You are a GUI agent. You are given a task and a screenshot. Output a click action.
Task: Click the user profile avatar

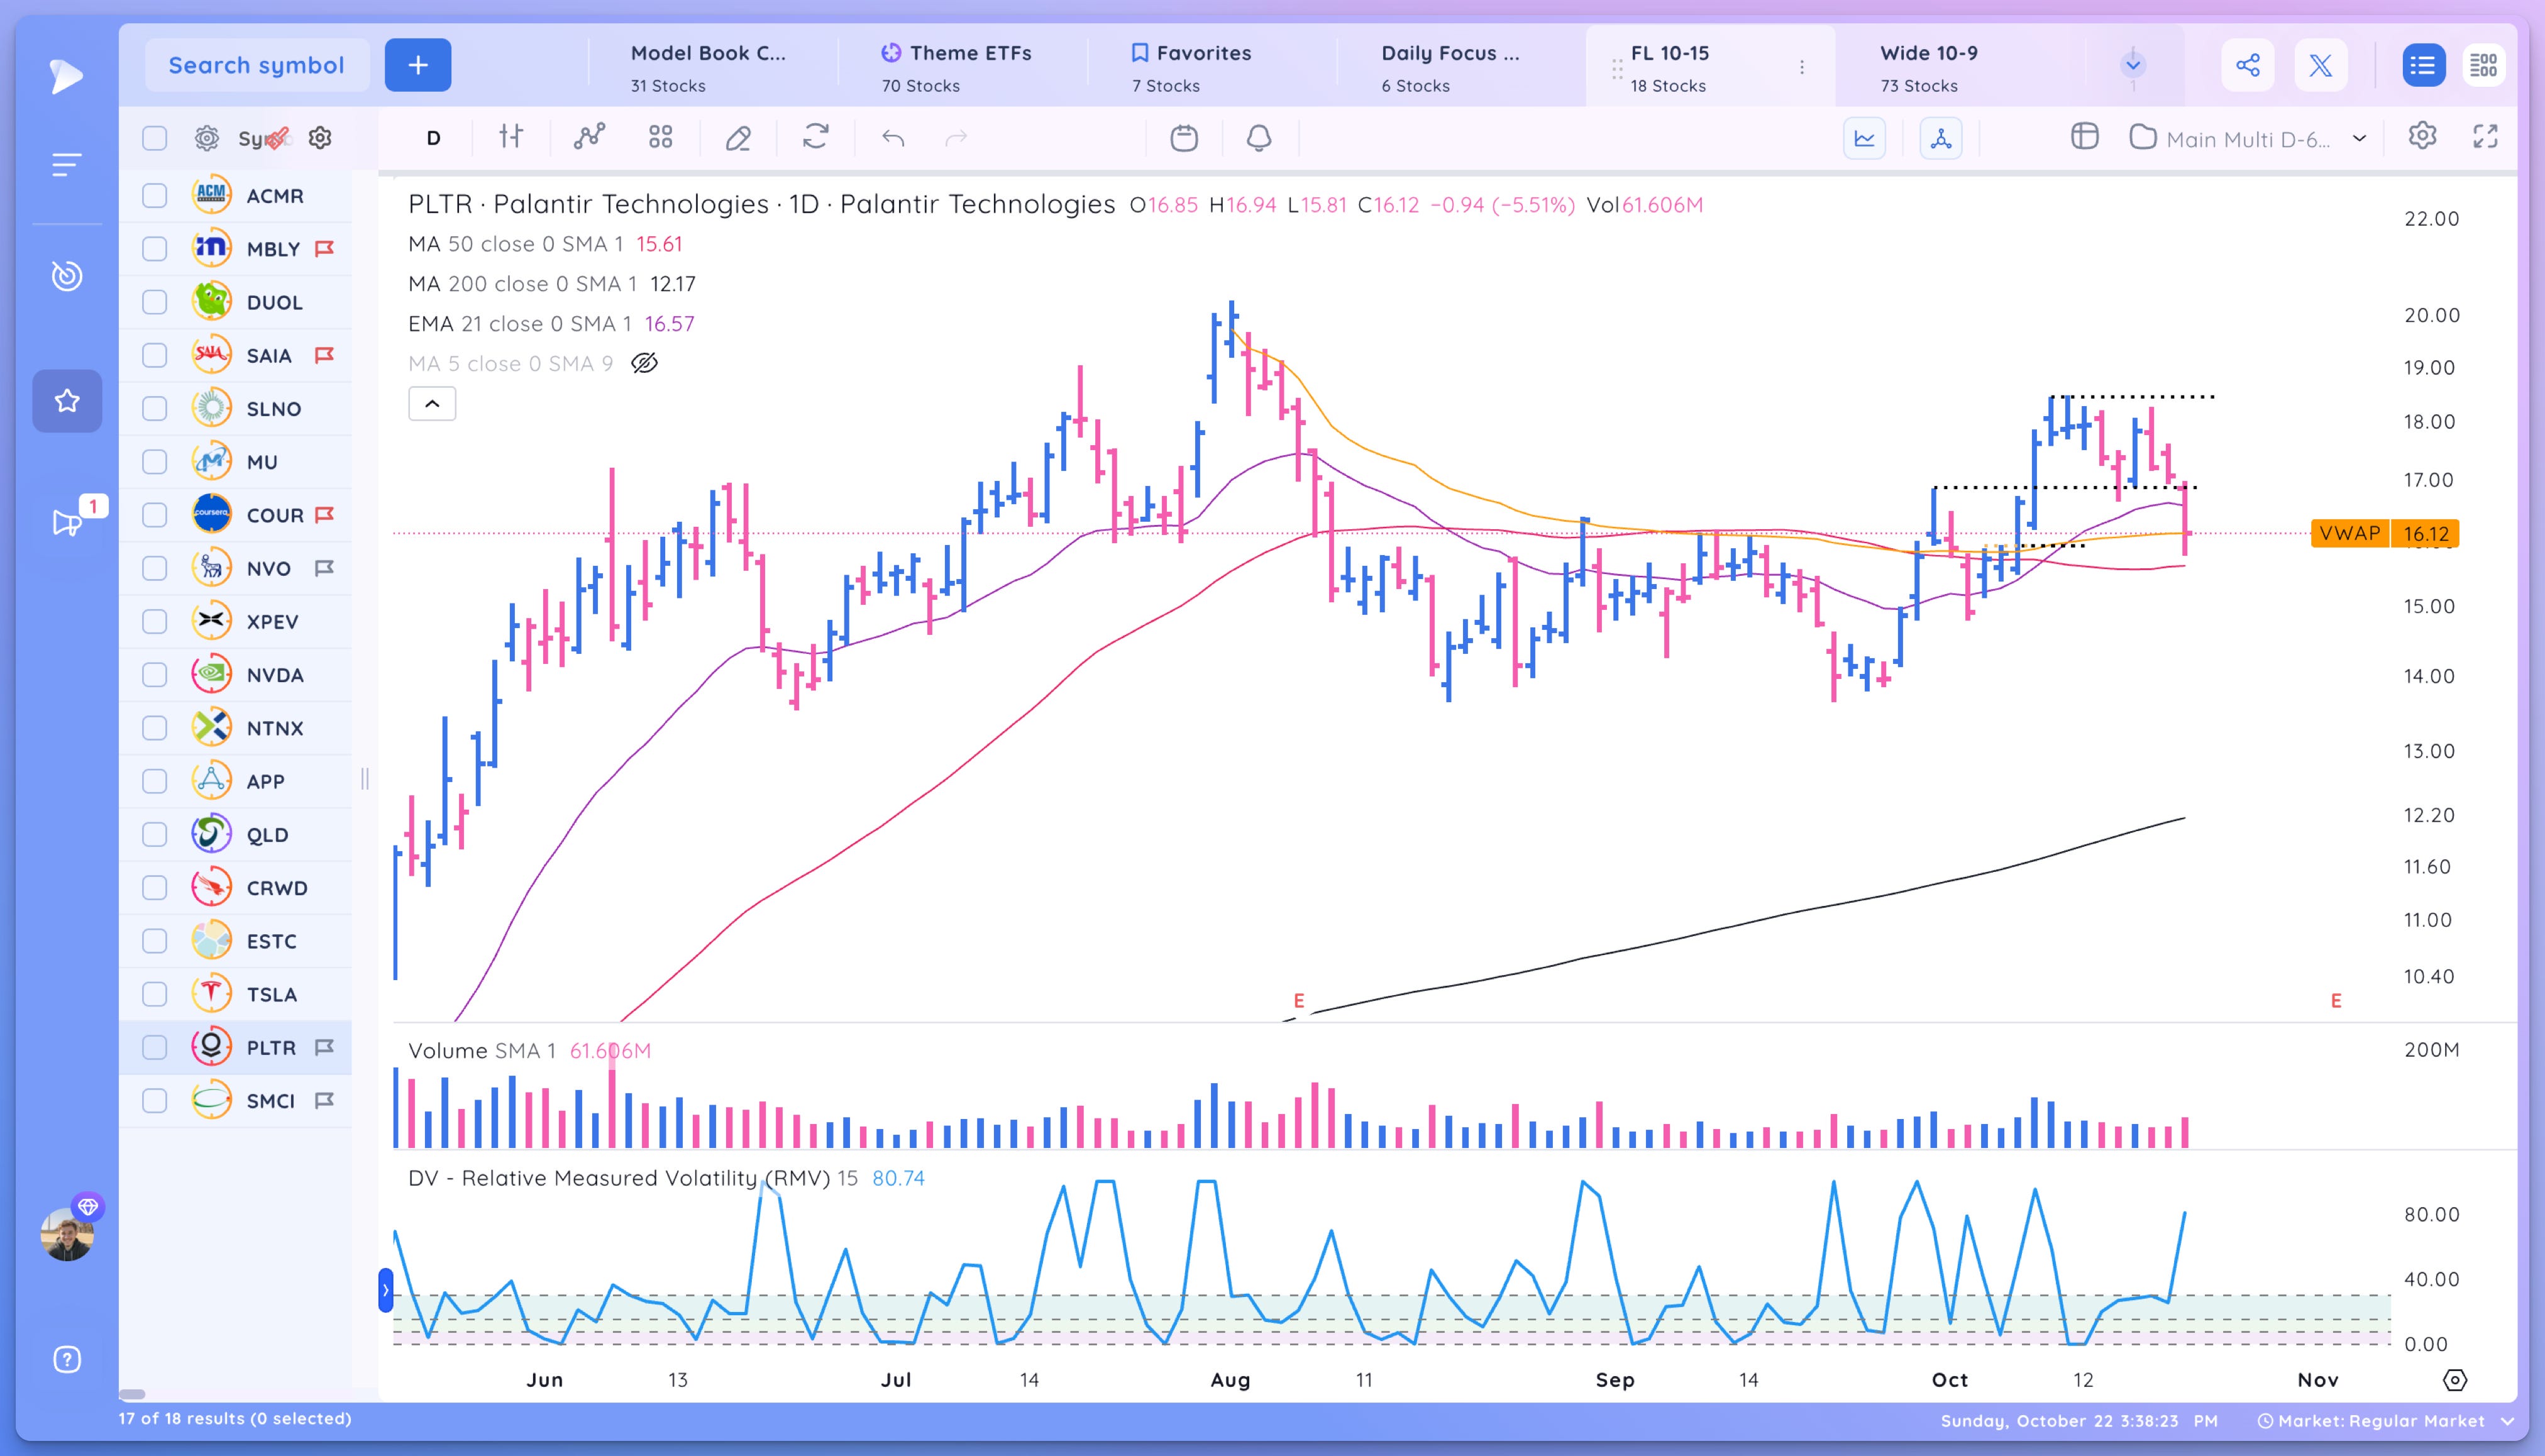tap(67, 1234)
